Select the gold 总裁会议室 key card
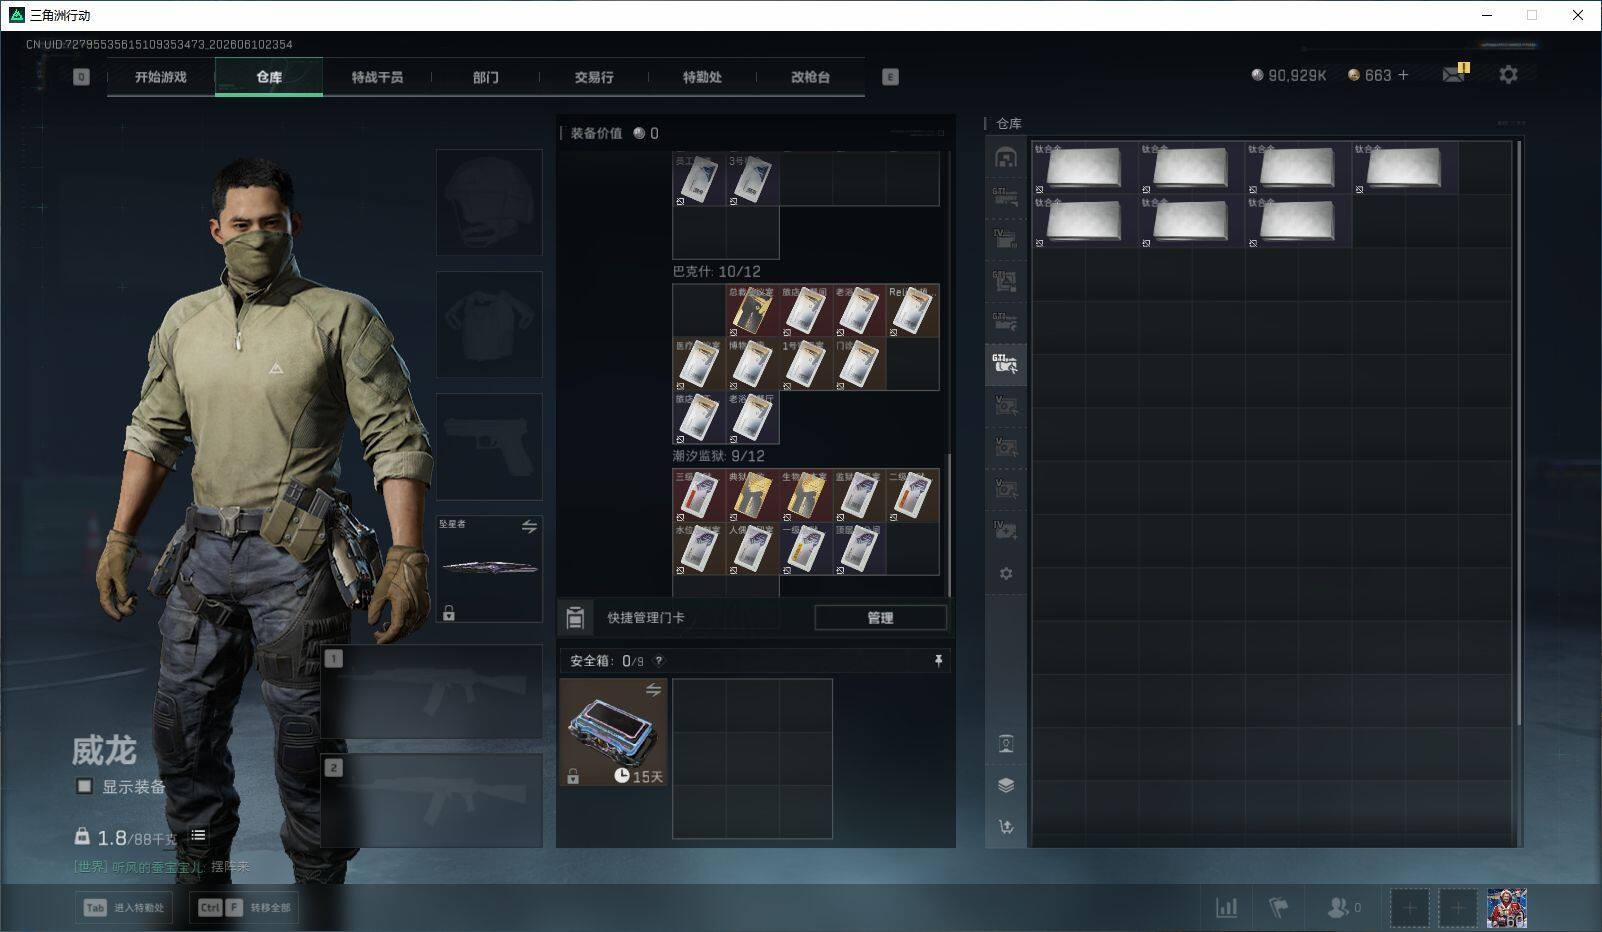 (x=752, y=310)
